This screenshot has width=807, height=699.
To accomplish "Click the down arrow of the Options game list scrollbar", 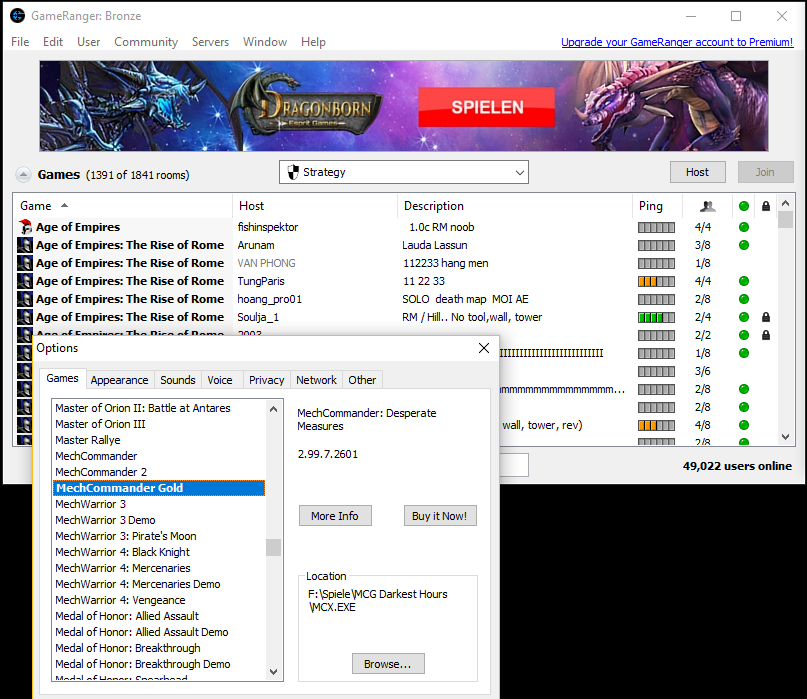I will pos(274,672).
